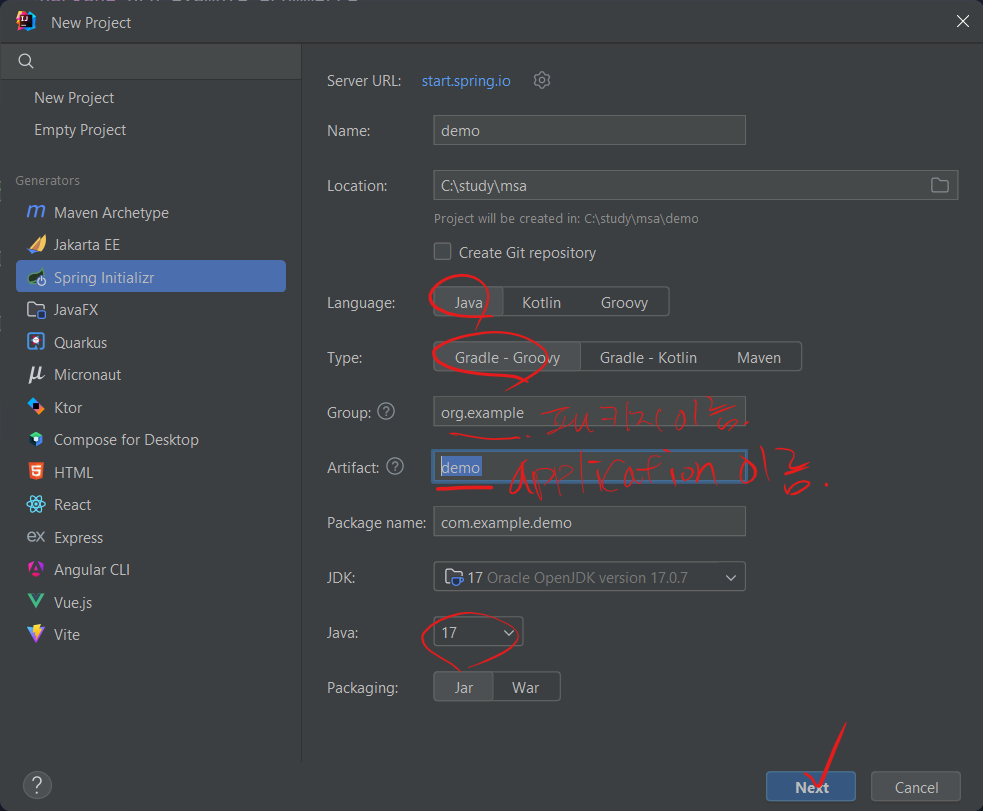
Task: Select Compose for Desktop label
Action: pyautogui.click(x=126, y=440)
